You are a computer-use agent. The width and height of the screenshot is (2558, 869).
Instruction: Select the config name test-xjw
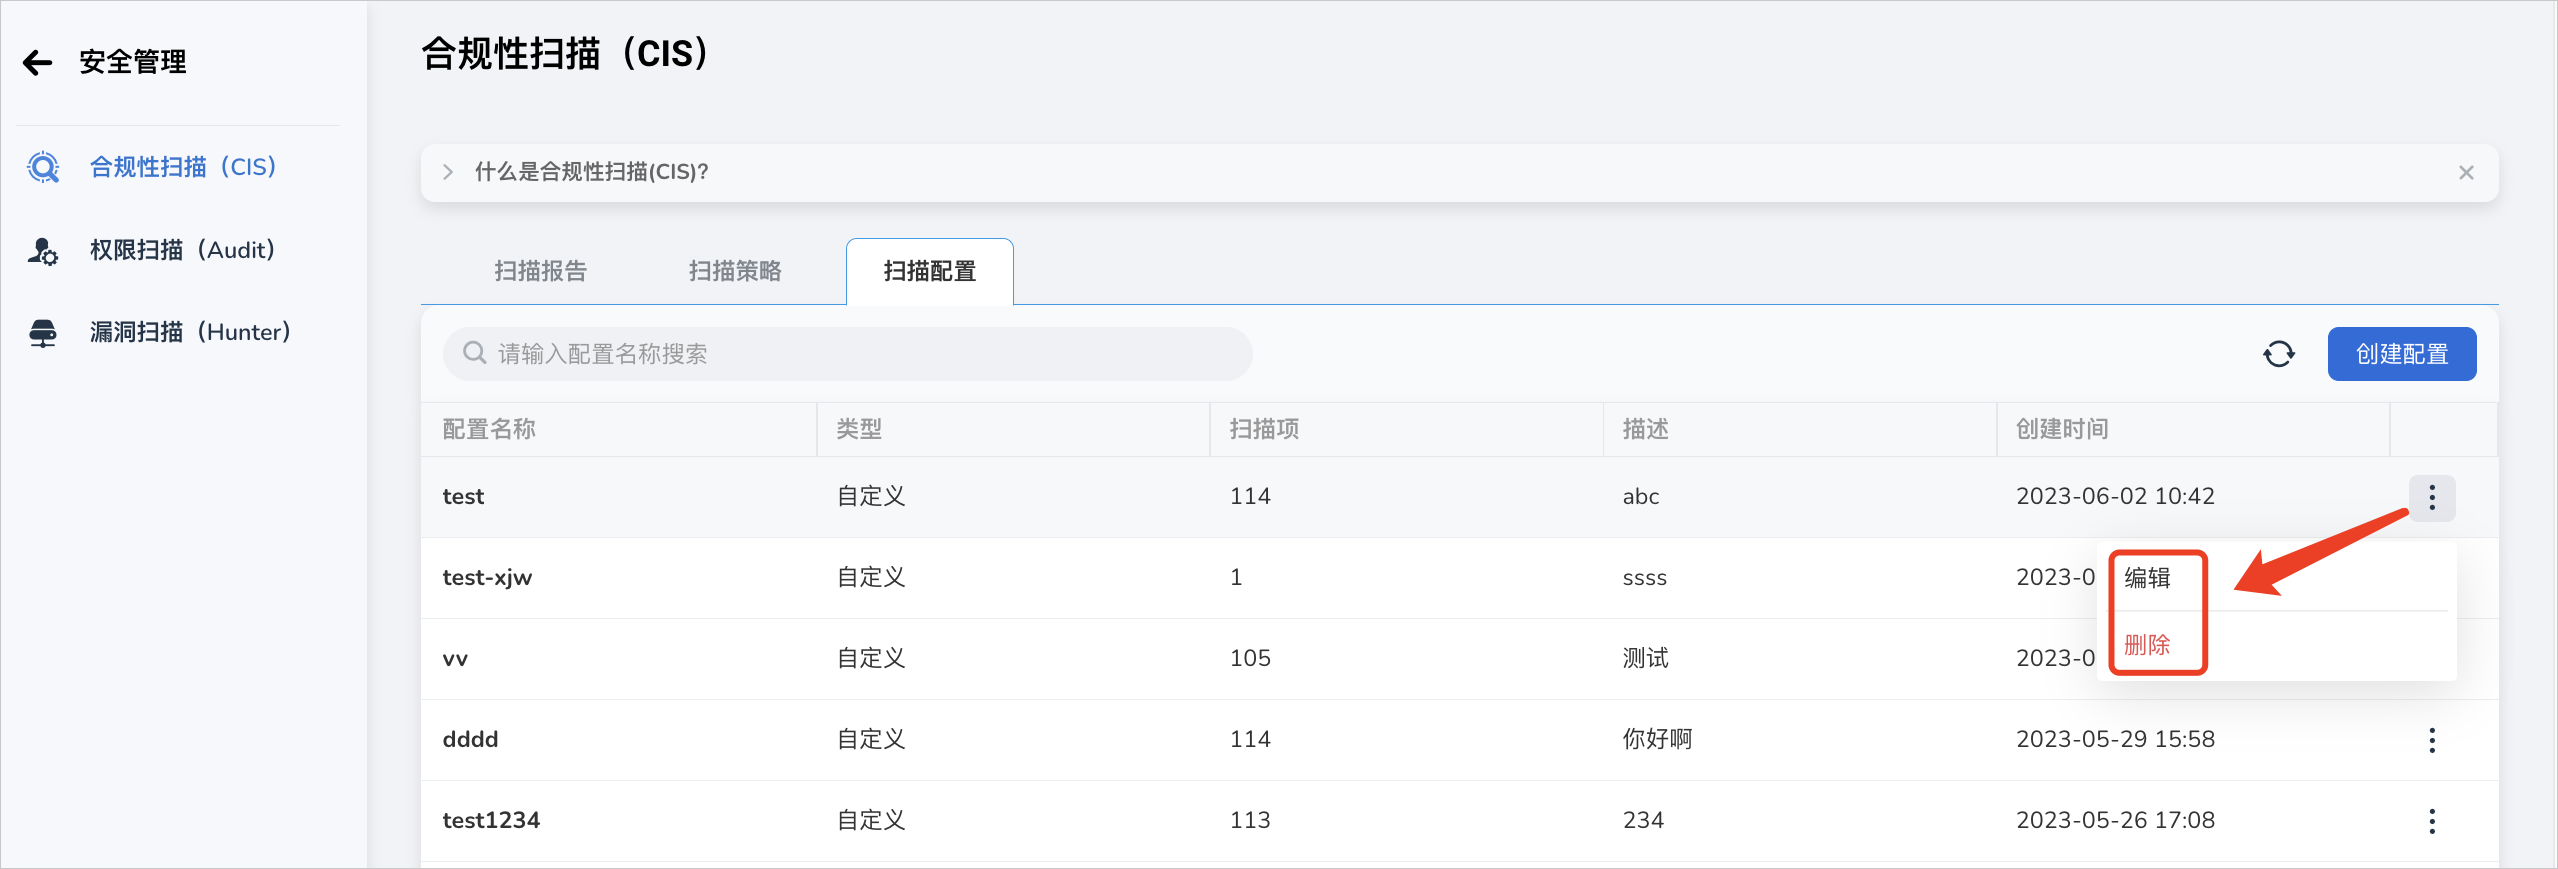487,578
